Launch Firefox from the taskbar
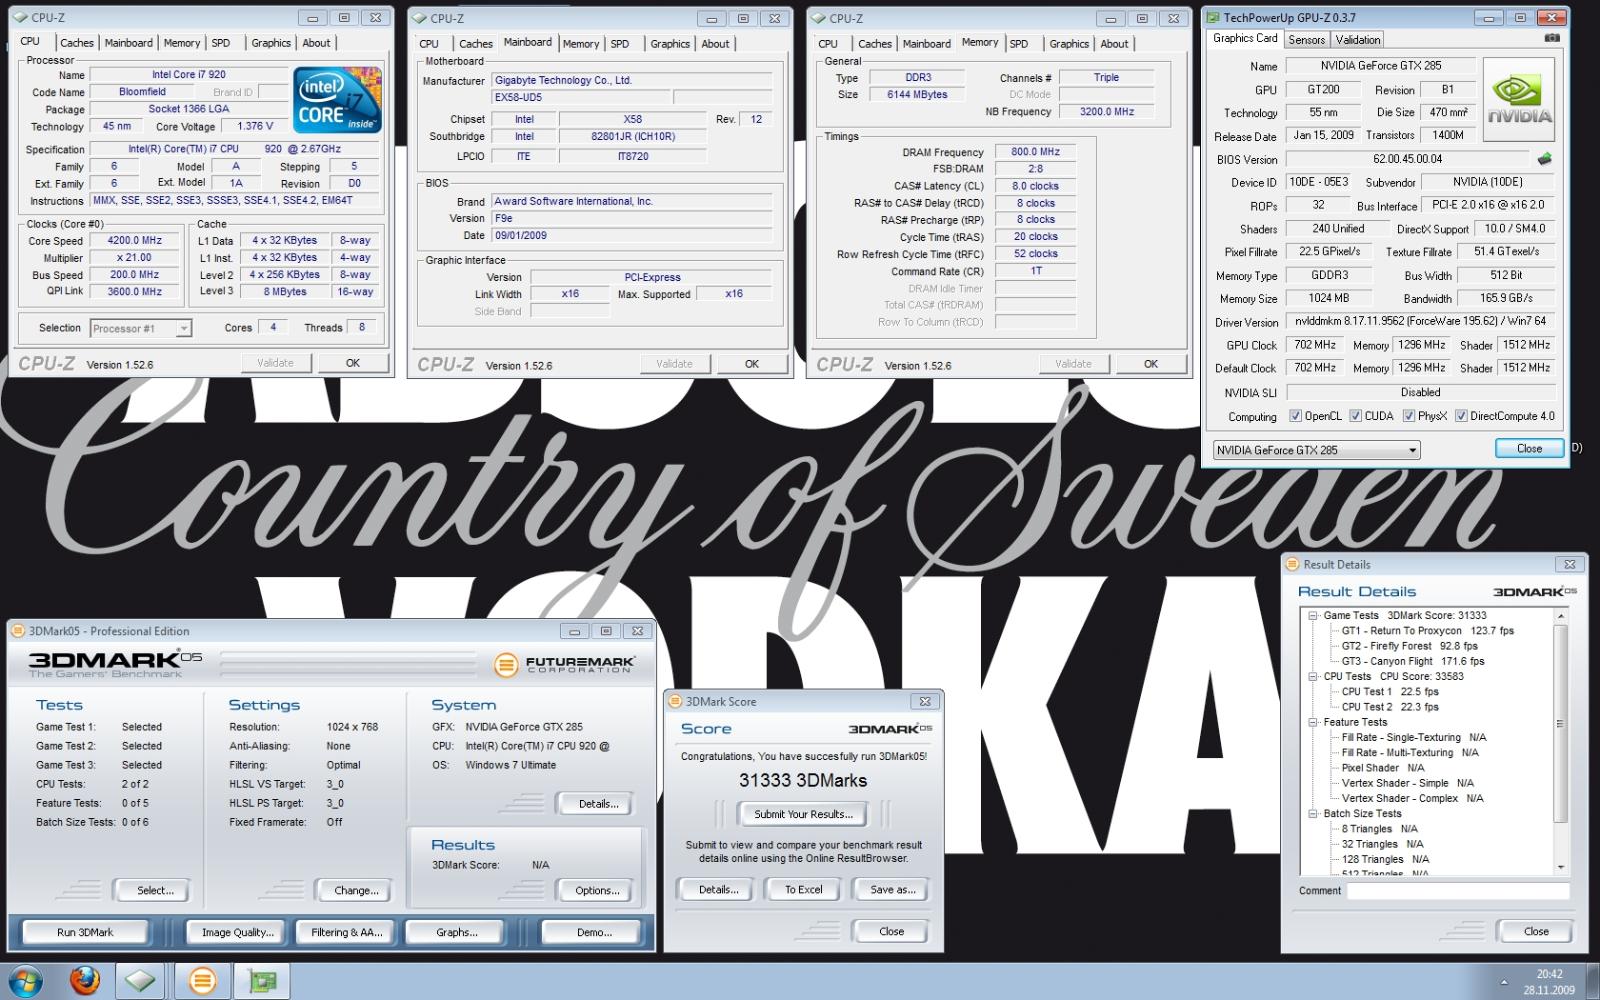 [x=85, y=980]
